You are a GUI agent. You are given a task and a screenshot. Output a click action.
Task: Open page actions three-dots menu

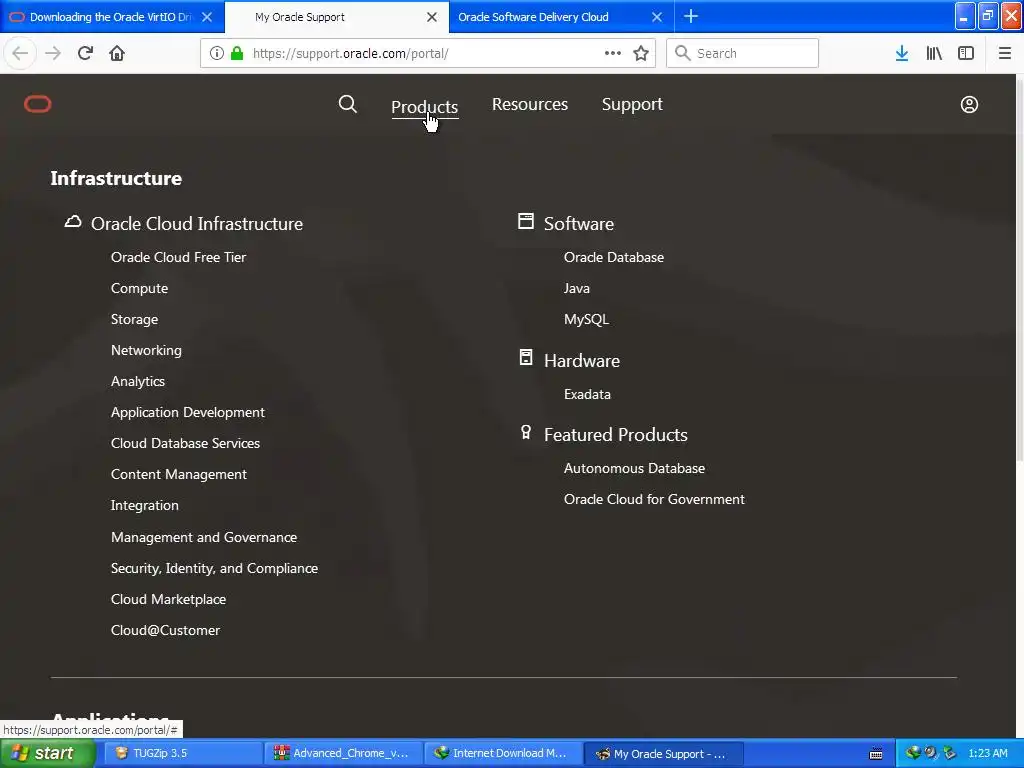point(613,54)
